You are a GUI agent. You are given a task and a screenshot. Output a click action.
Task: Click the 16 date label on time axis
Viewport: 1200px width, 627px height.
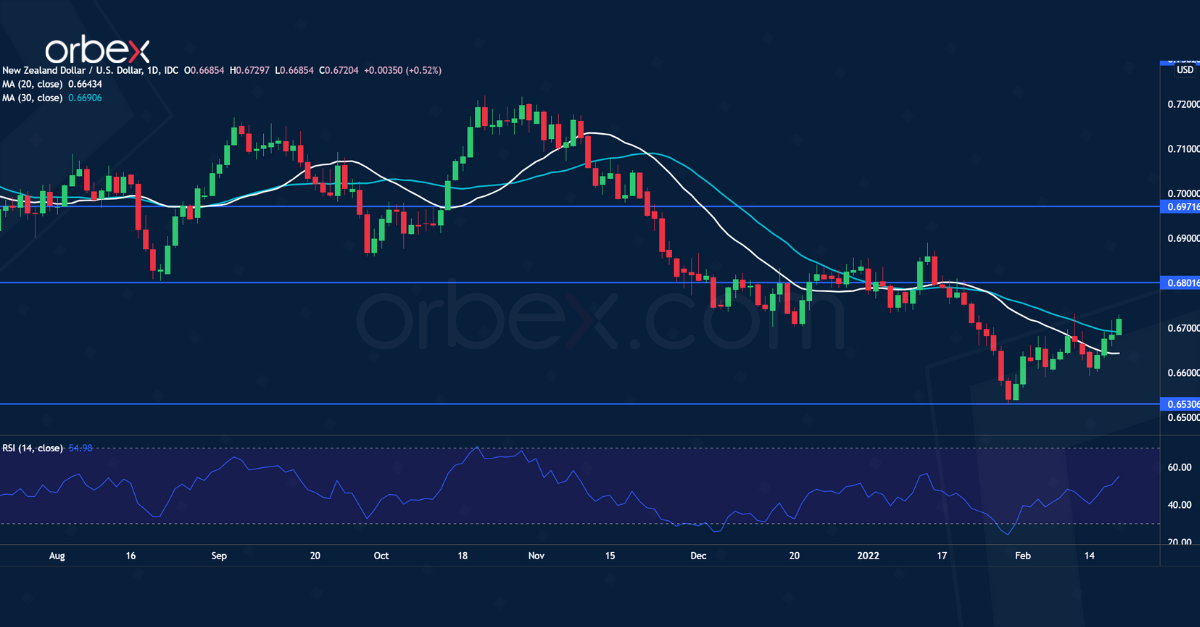[132, 554]
